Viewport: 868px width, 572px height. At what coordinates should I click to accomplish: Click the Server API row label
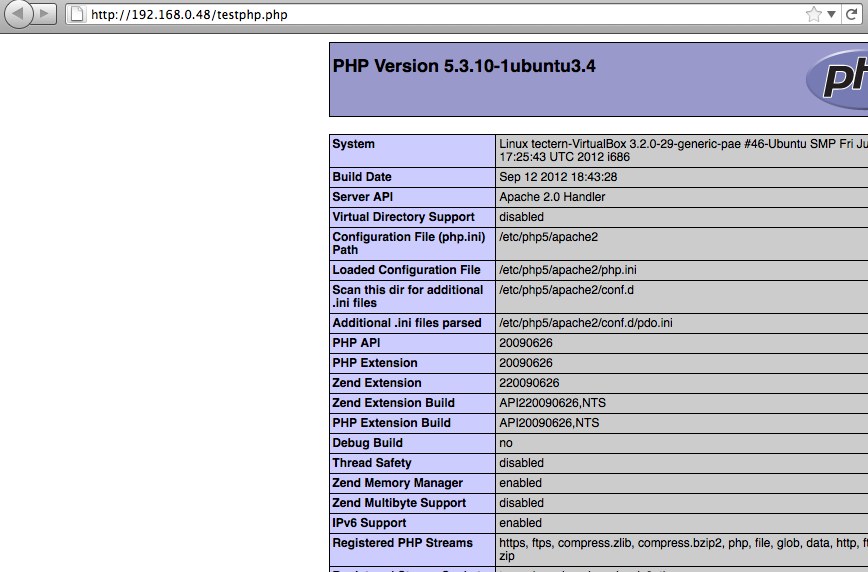[363, 197]
